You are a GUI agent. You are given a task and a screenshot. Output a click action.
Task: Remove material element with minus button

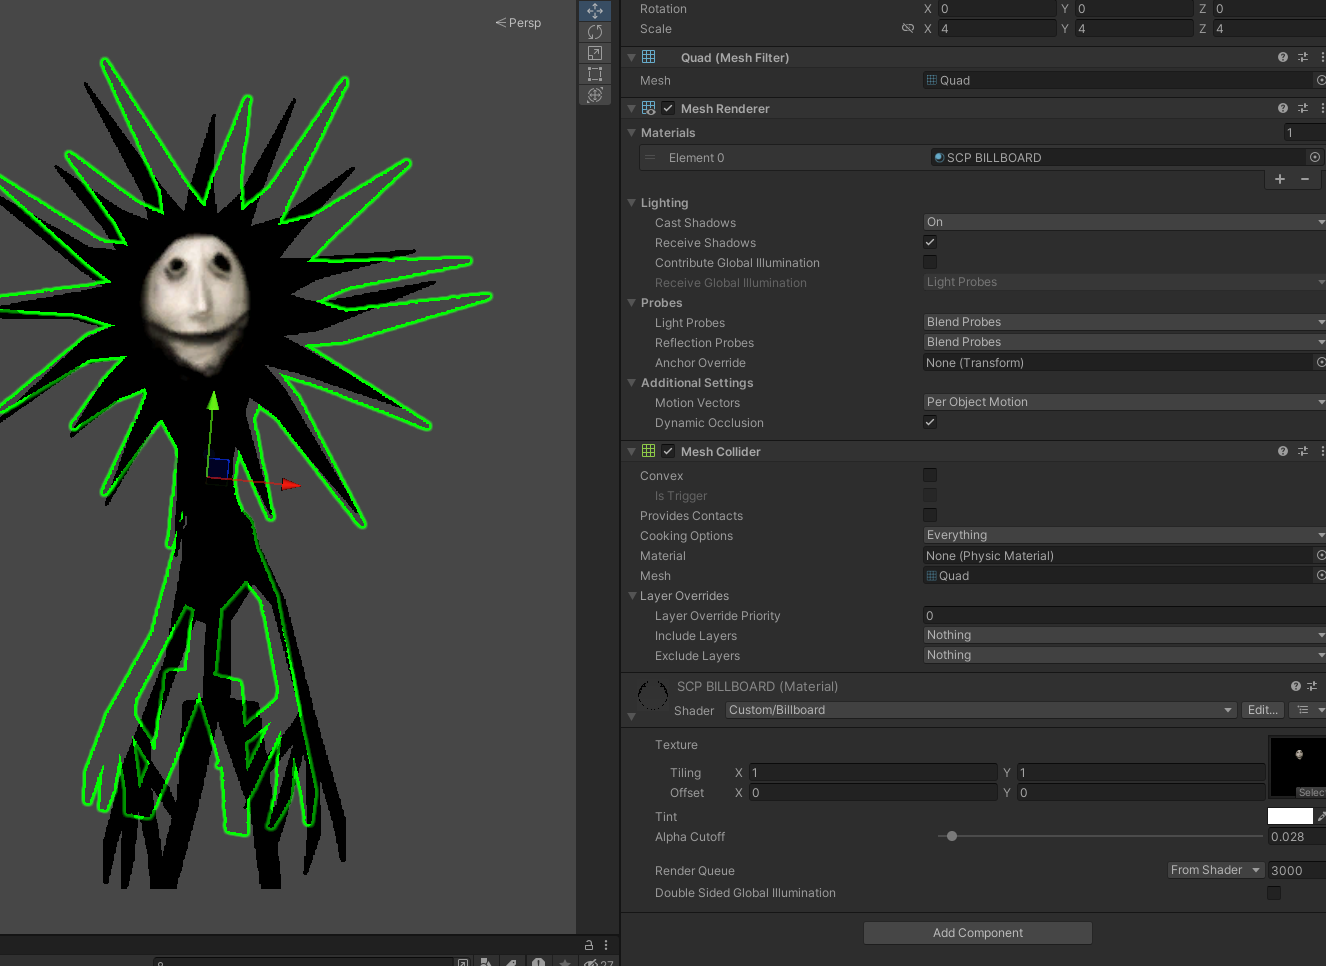pos(1305,179)
